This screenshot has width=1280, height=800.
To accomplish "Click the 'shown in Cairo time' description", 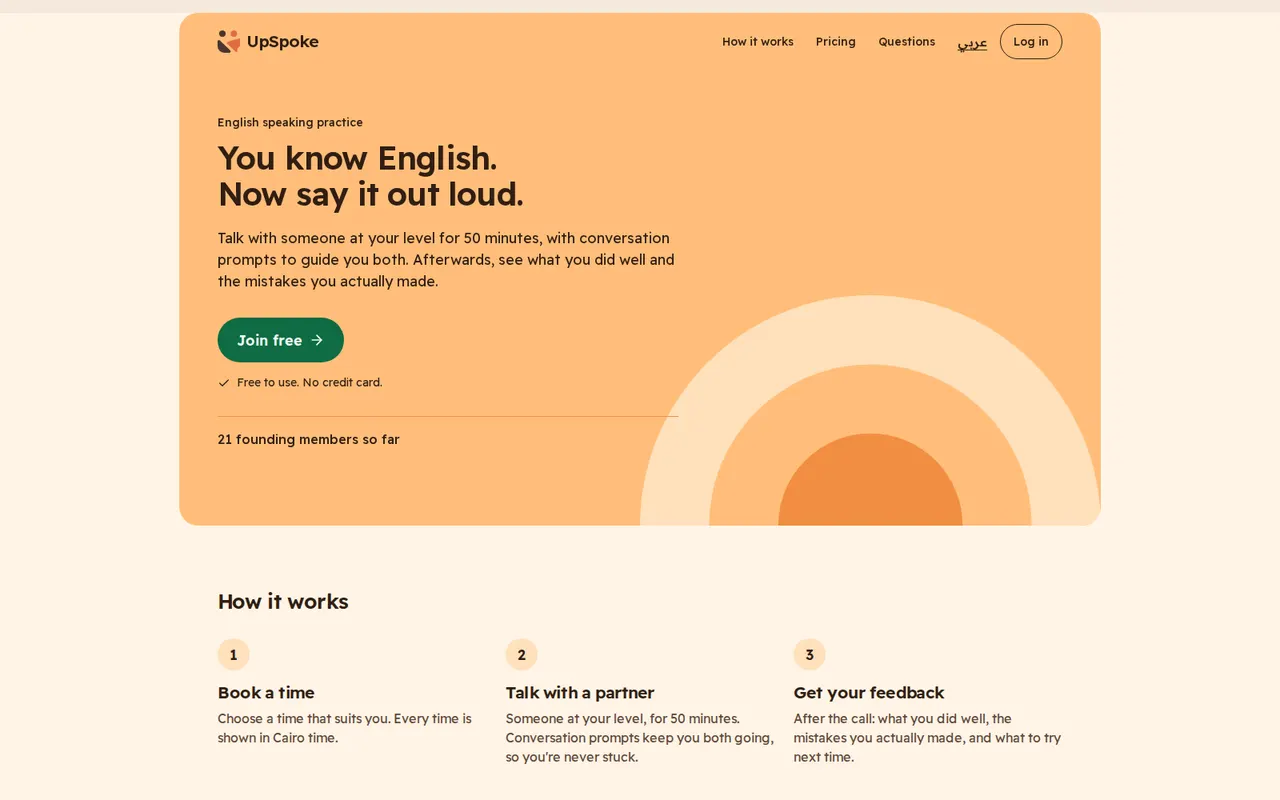I will [345, 728].
